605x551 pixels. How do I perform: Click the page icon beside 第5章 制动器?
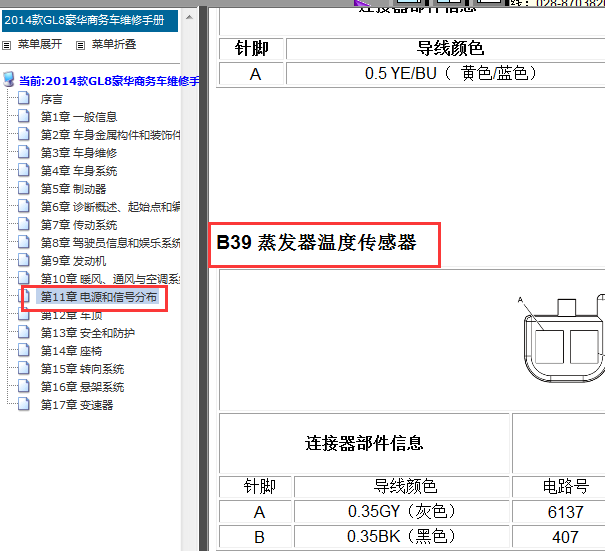[x=24, y=188]
